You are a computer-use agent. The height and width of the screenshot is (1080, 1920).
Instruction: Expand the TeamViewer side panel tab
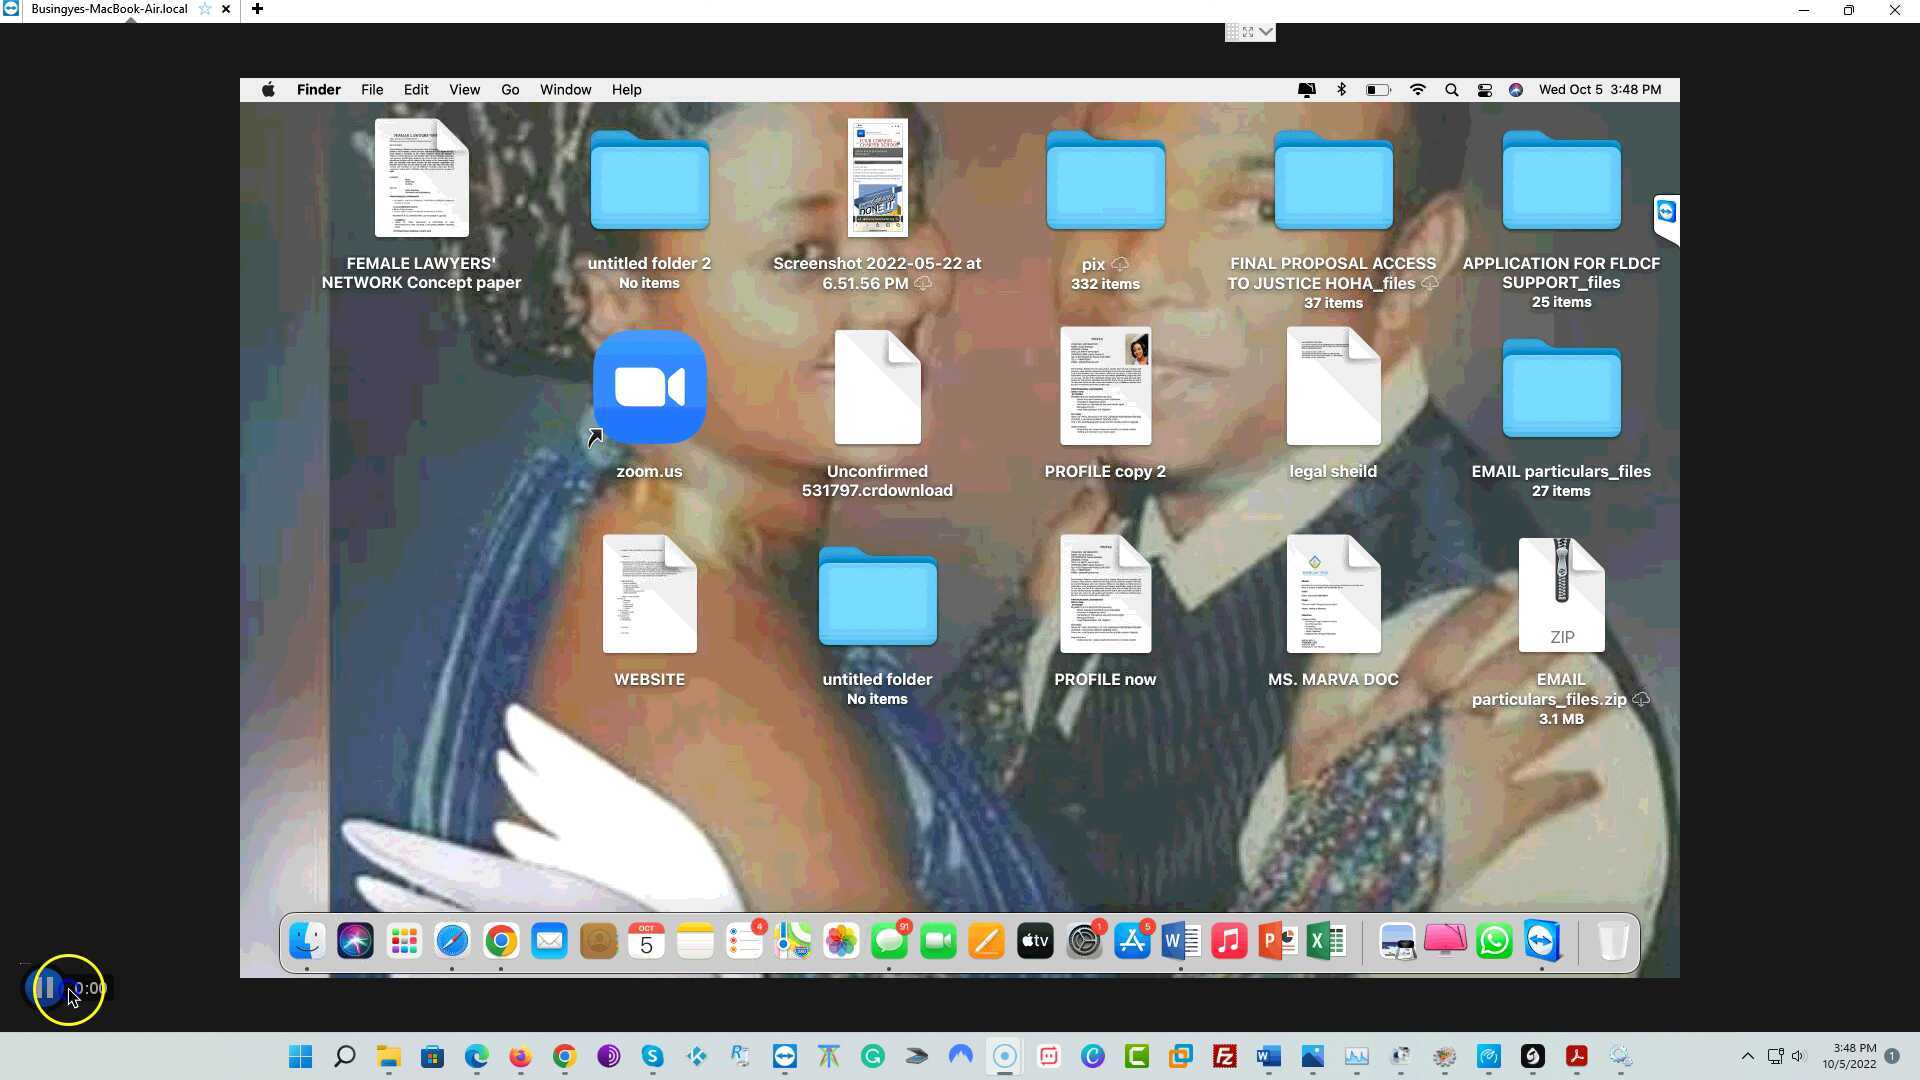1666,212
